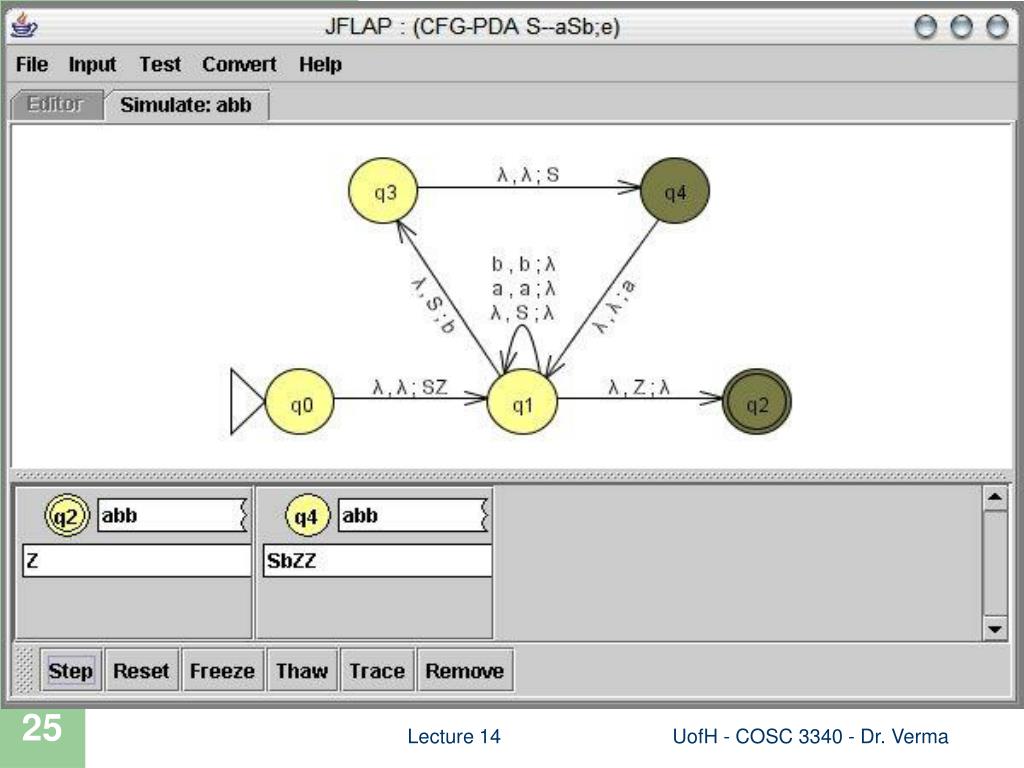Click the toolbar drag handle beside Step

click(x=25, y=670)
